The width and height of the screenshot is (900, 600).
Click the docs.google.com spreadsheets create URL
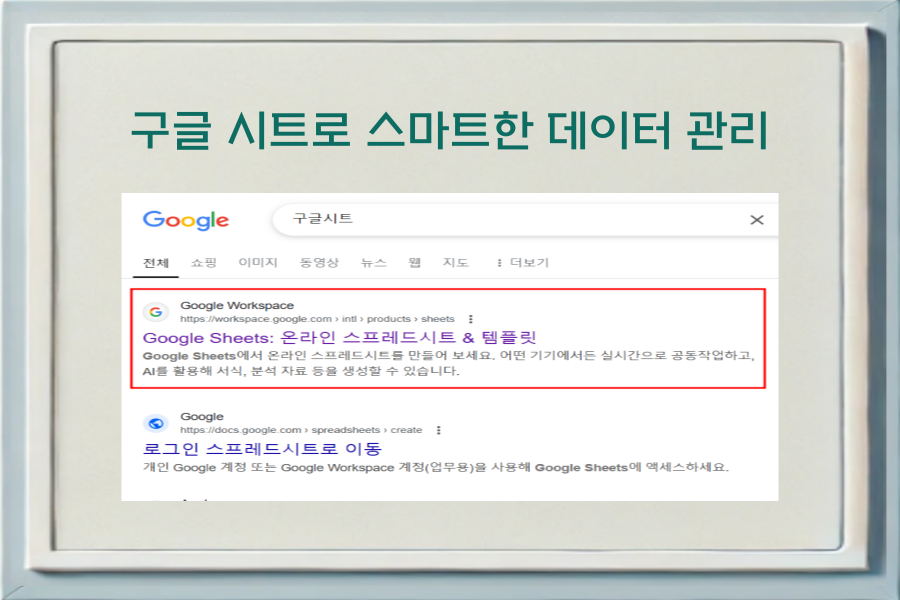301,430
